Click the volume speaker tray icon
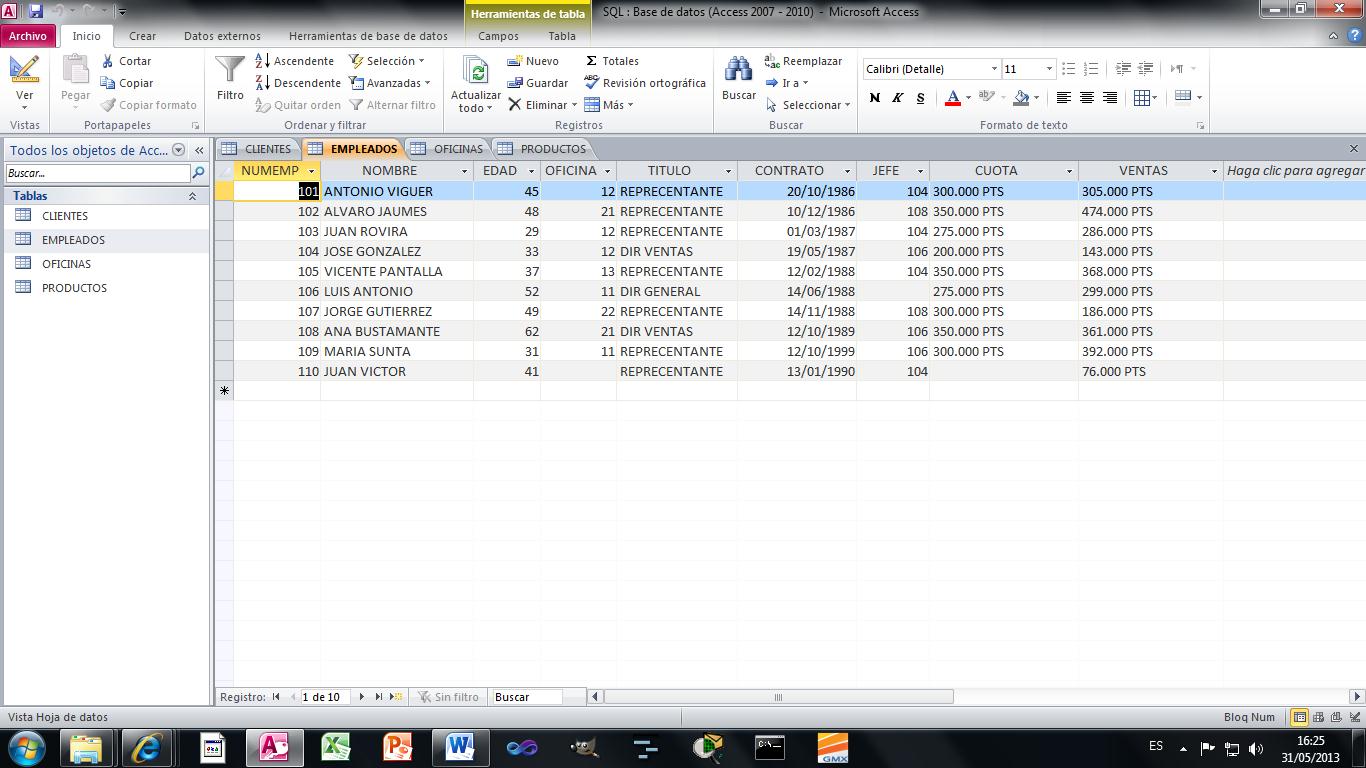1366x768 pixels. click(x=1256, y=748)
